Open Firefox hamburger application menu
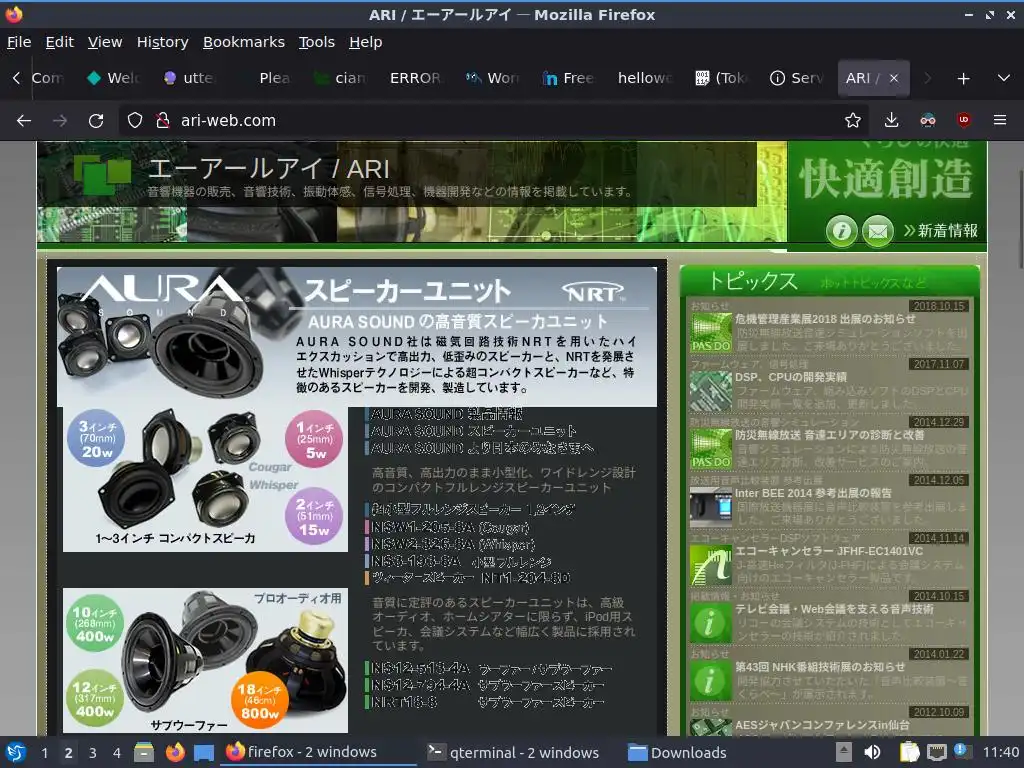Image resolution: width=1024 pixels, height=768 pixels. (x=999, y=120)
